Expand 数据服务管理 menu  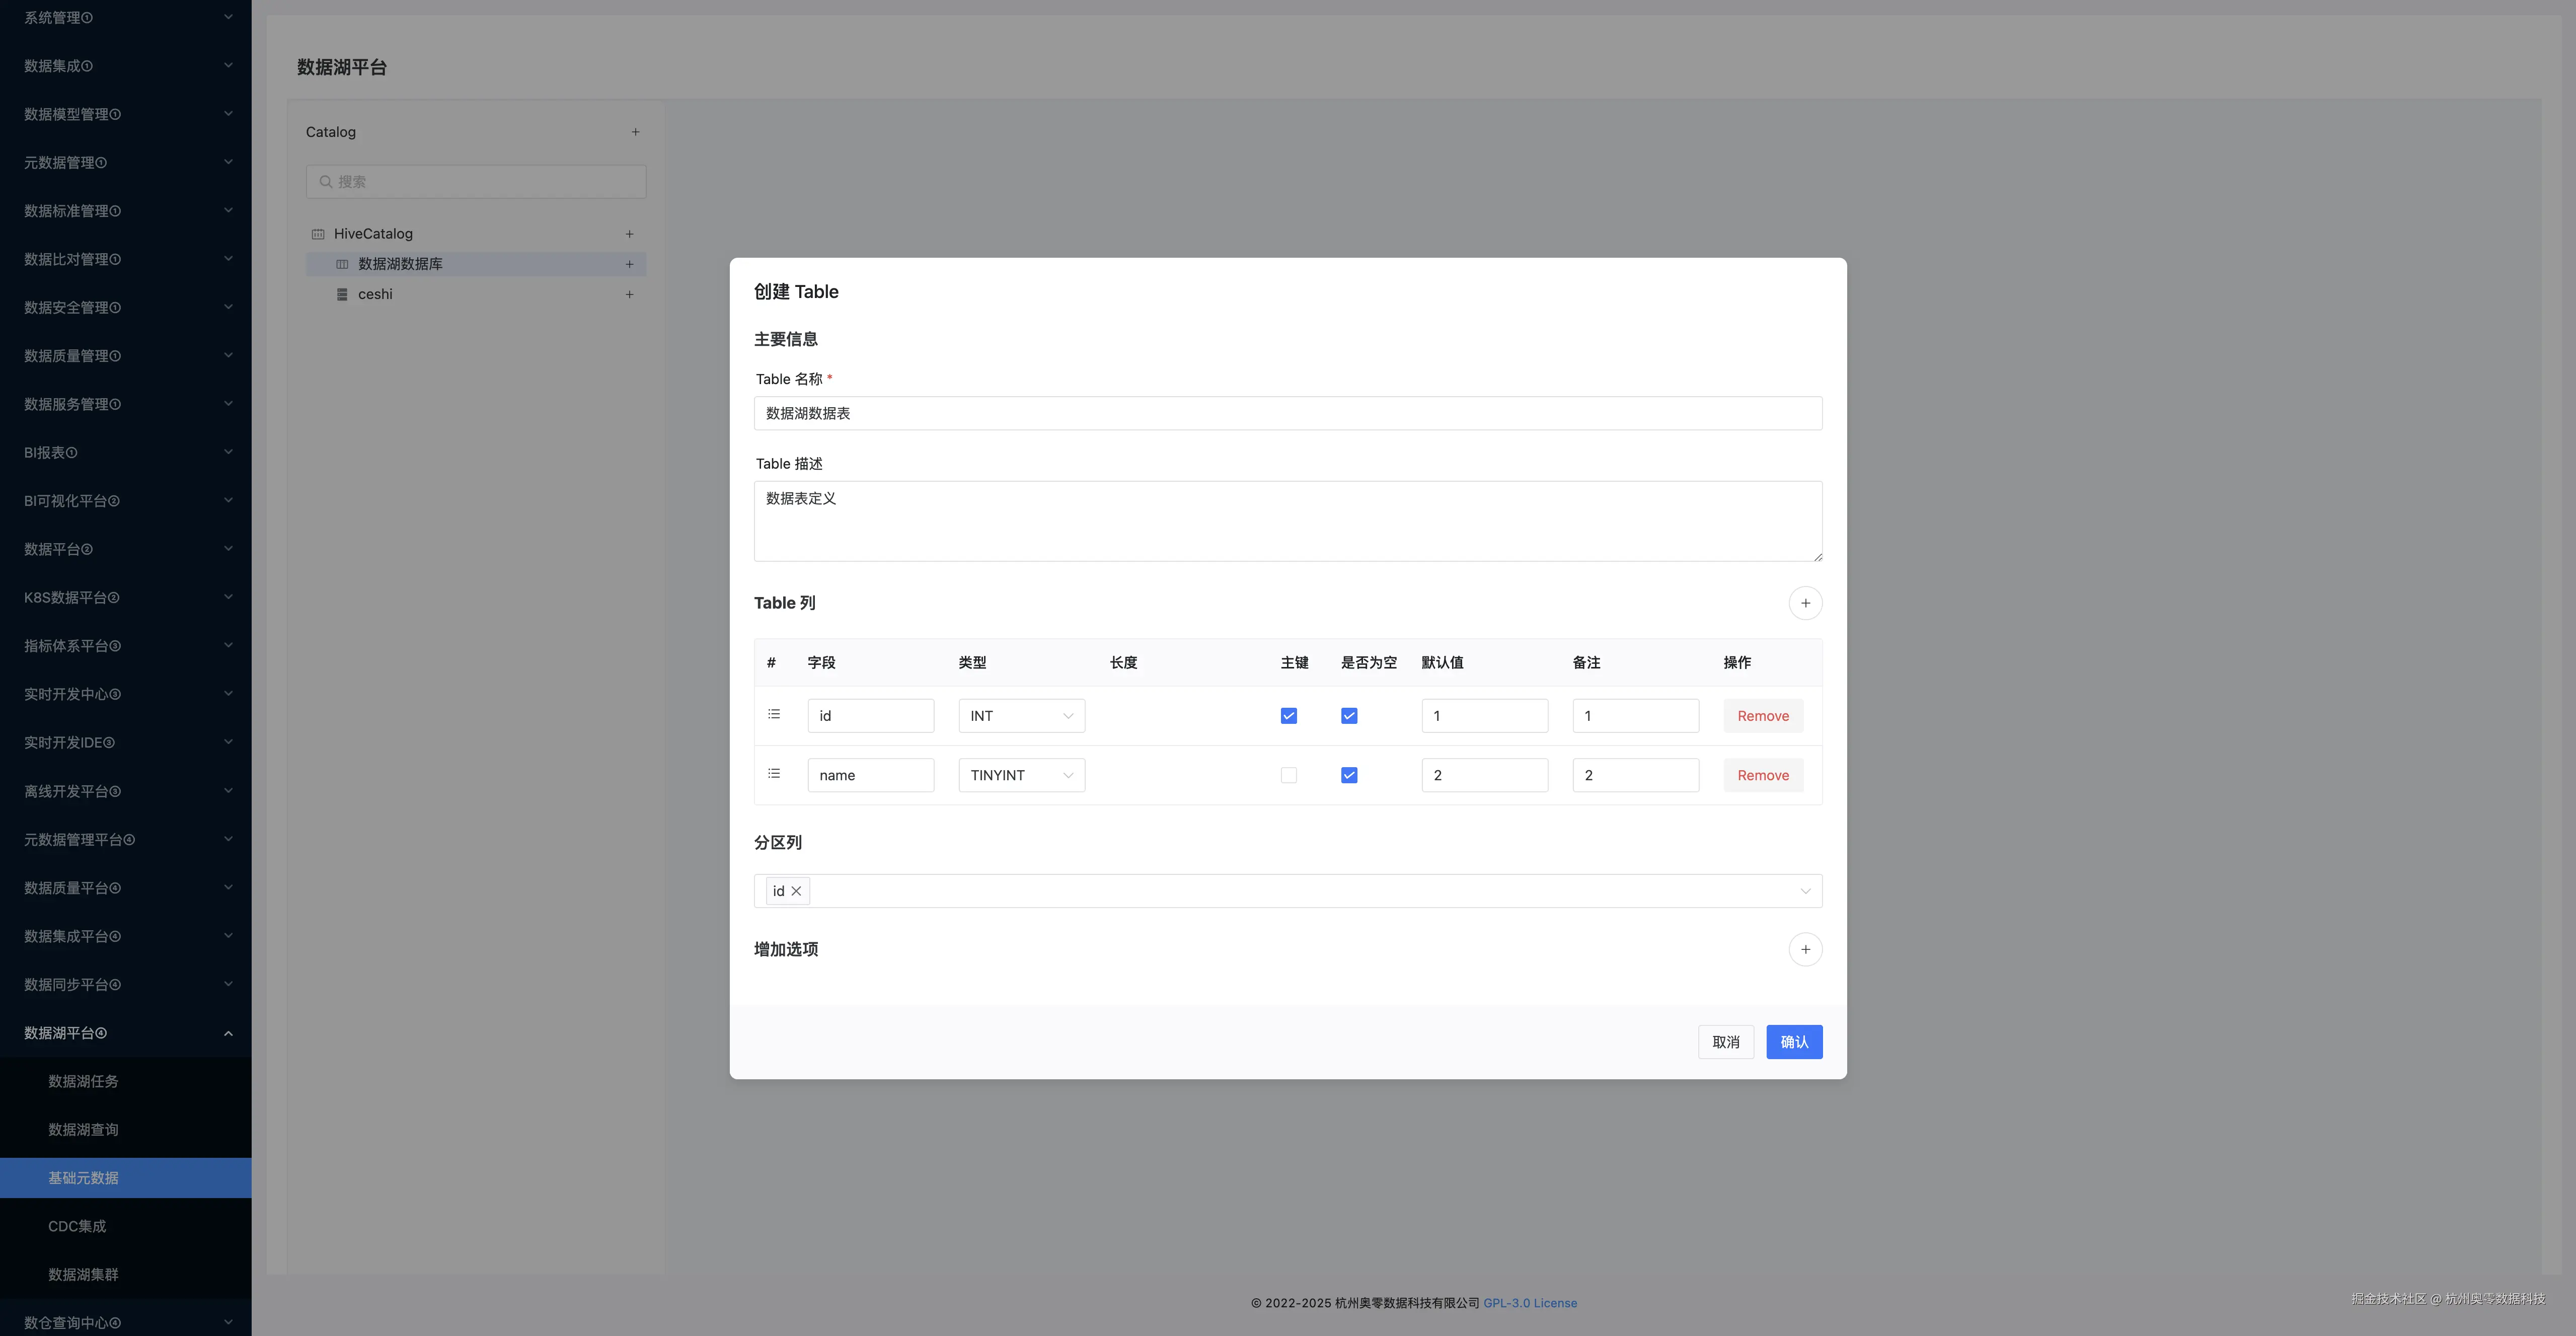[126, 404]
